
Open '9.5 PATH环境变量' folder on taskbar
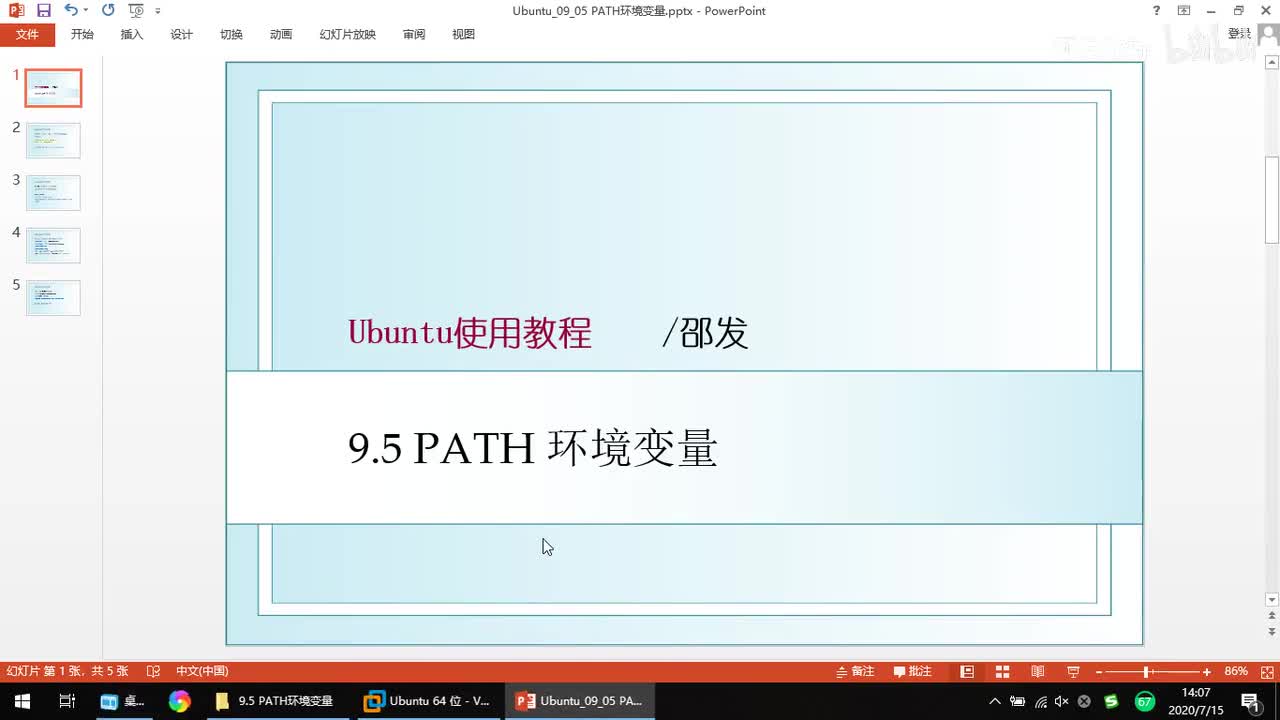point(278,701)
